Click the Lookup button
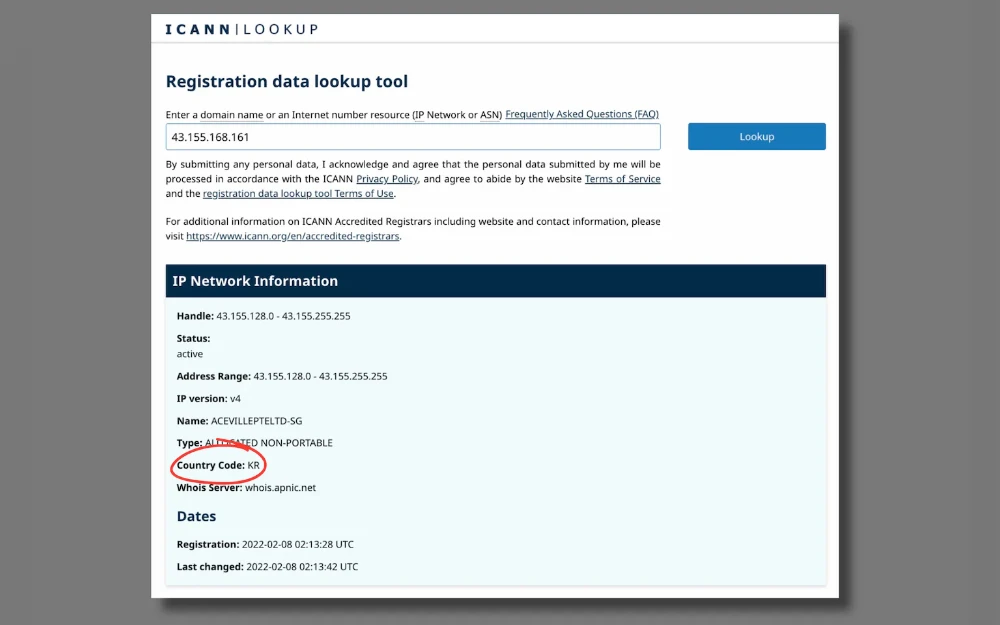 (756, 136)
